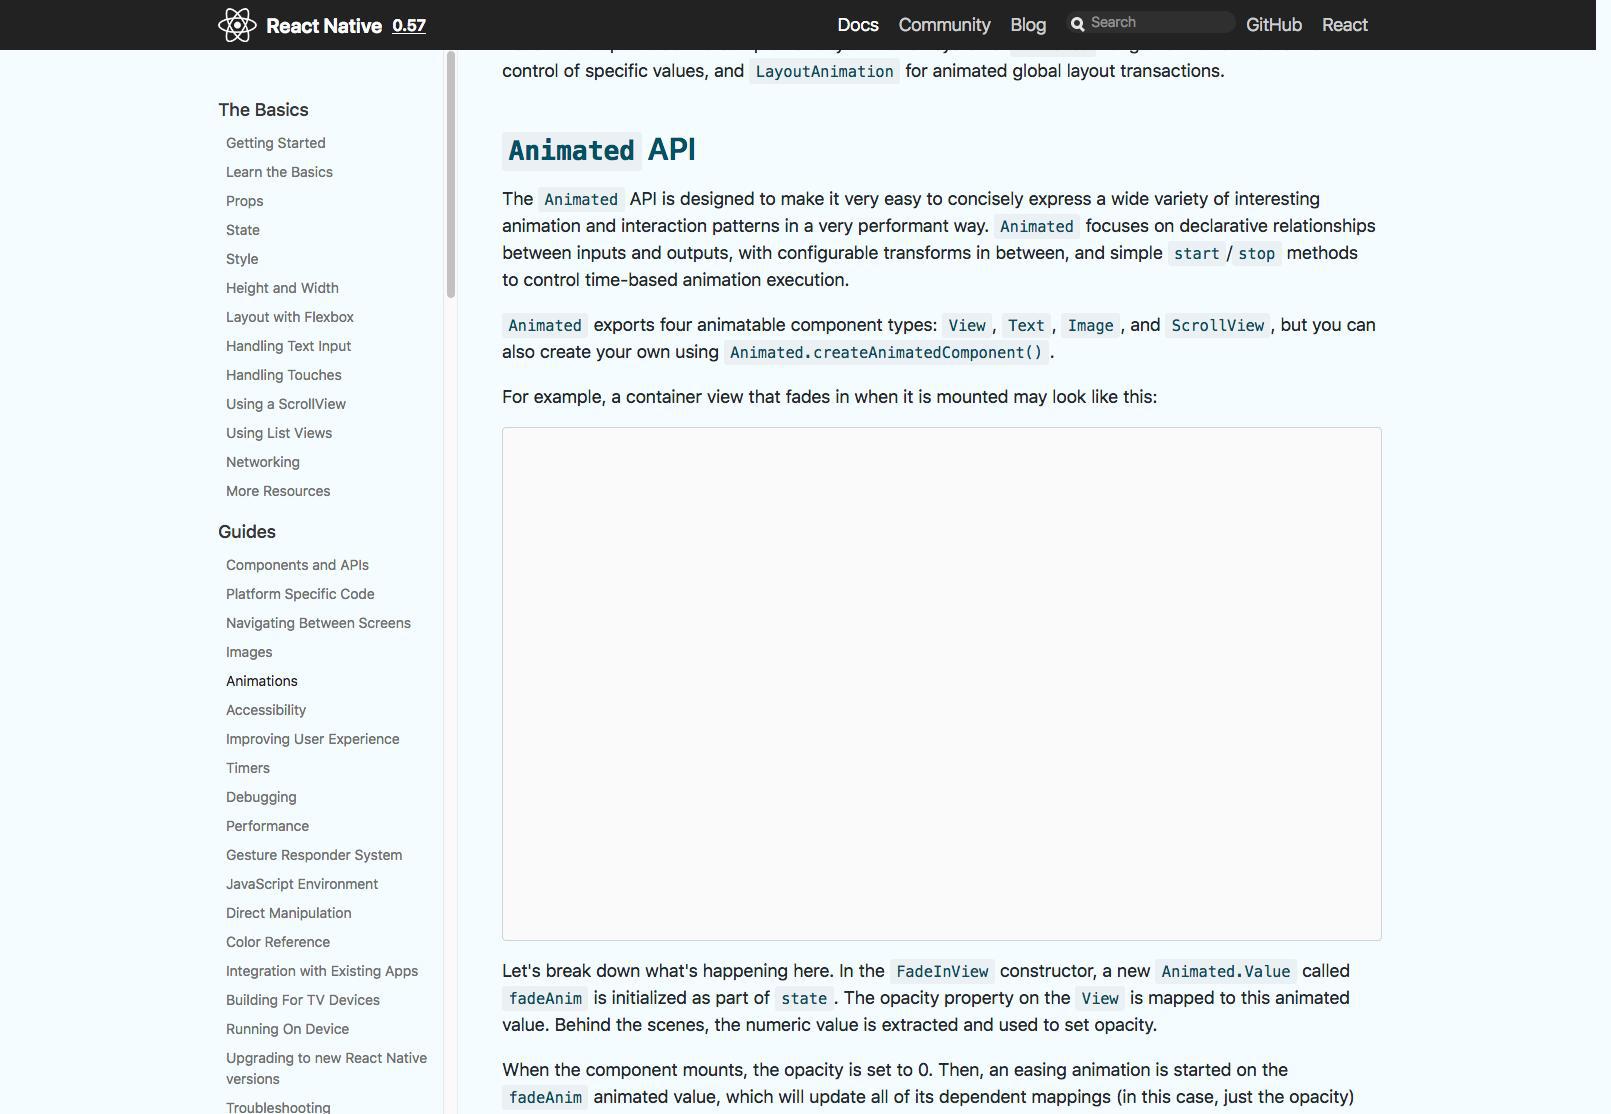Open the GitHub nav link
The height and width of the screenshot is (1114, 1611).
[x=1274, y=25]
